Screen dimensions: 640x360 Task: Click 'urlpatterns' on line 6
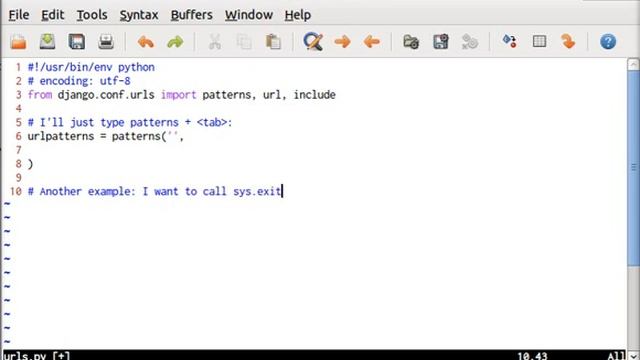61,136
